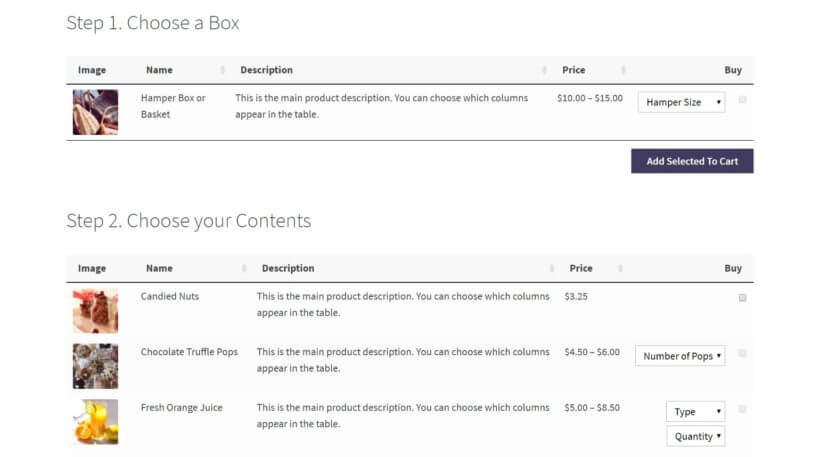Select the Chocolate Truffle Pops name
Viewport: 820px width, 457px height.
[x=189, y=352]
